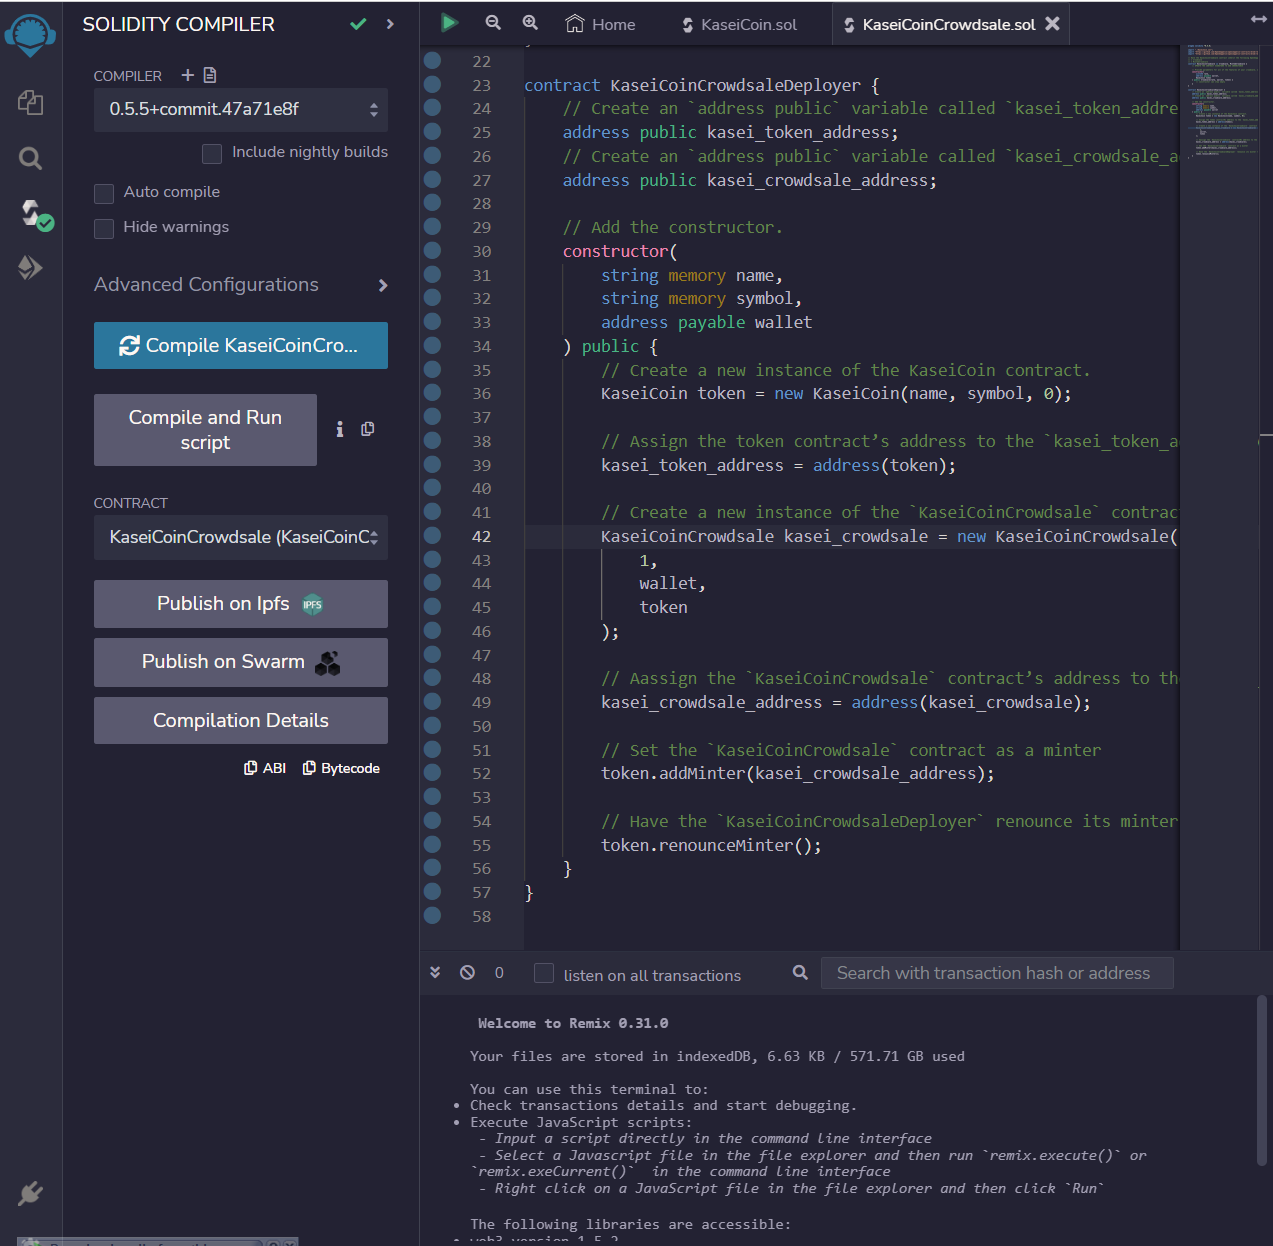Image resolution: width=1273 pixels, height=1246 pixels.
Task: Click the terminal search magnifier icon
Action: point(800,972)
